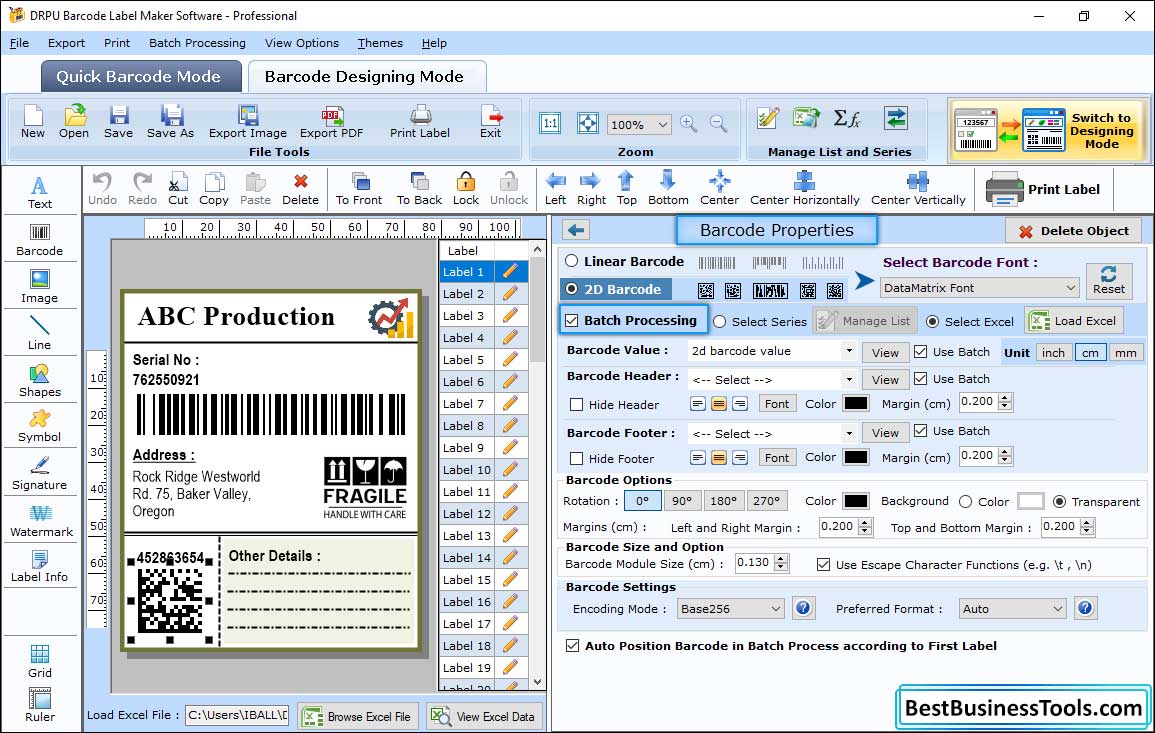Click the back arrow in properties panel
Screen dimensions: 1155x733
coord(576,231)
